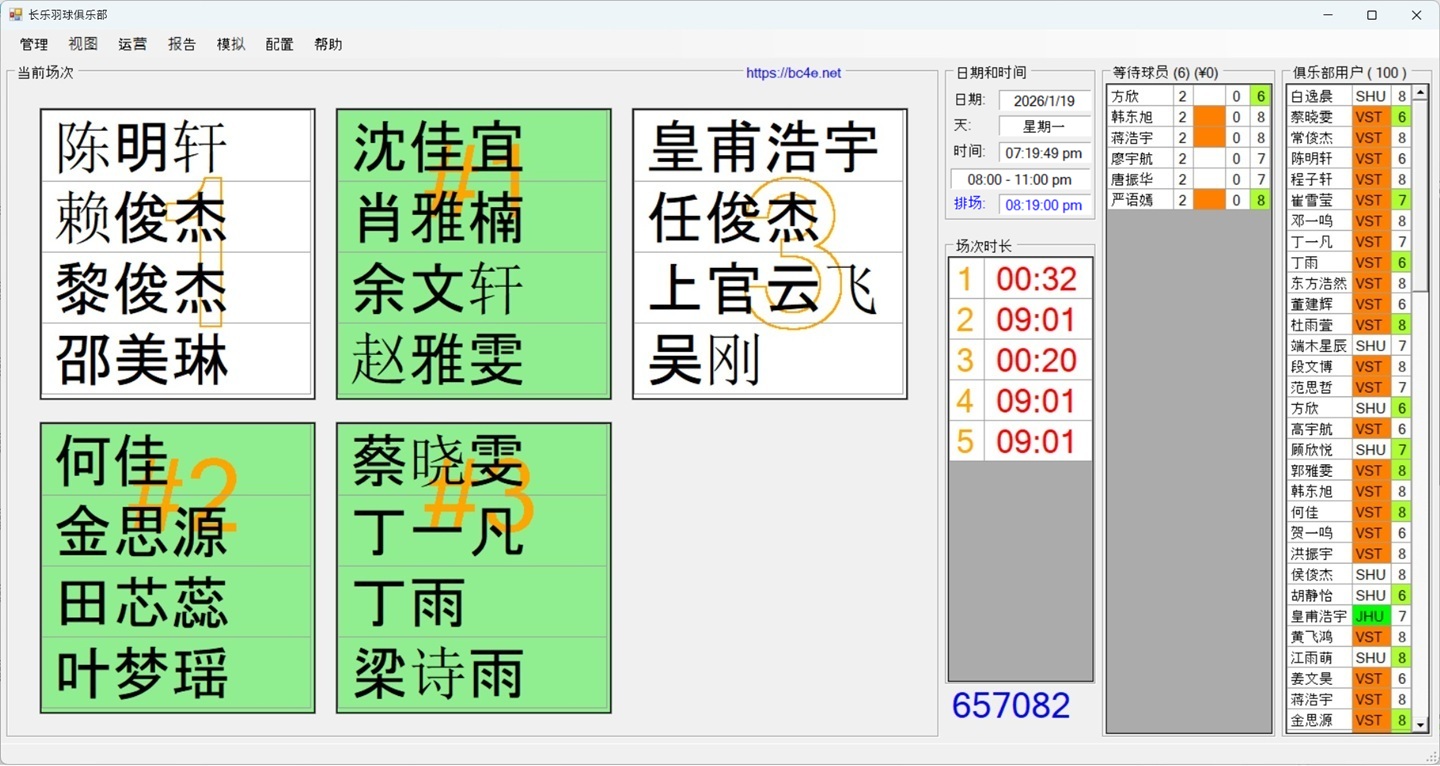Open the 运营 menu
The height and width of the screenshot is (766, 1440).
click(132, 44)
